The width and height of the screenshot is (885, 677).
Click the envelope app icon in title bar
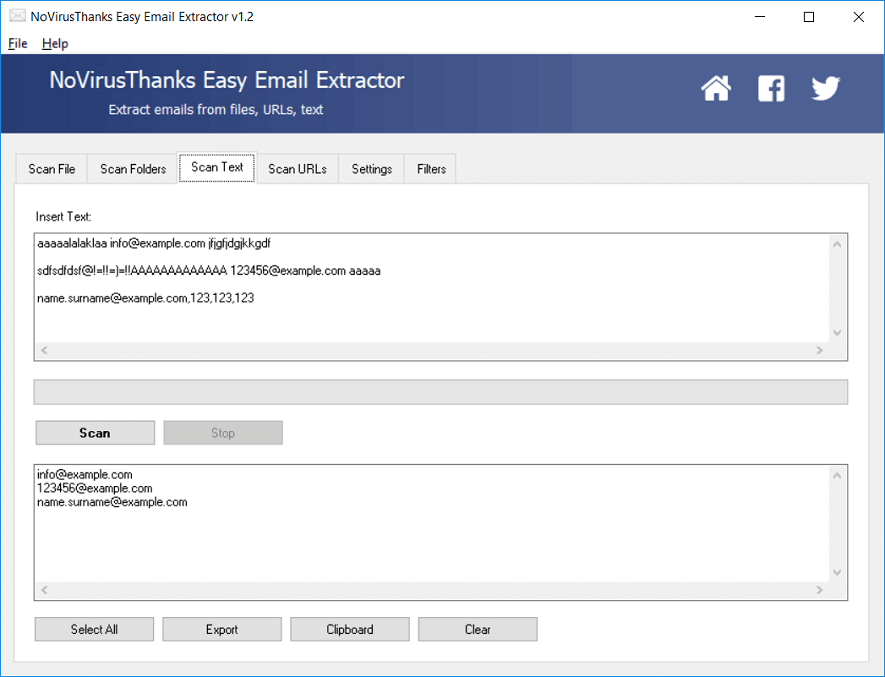click(x=17, y=16)
